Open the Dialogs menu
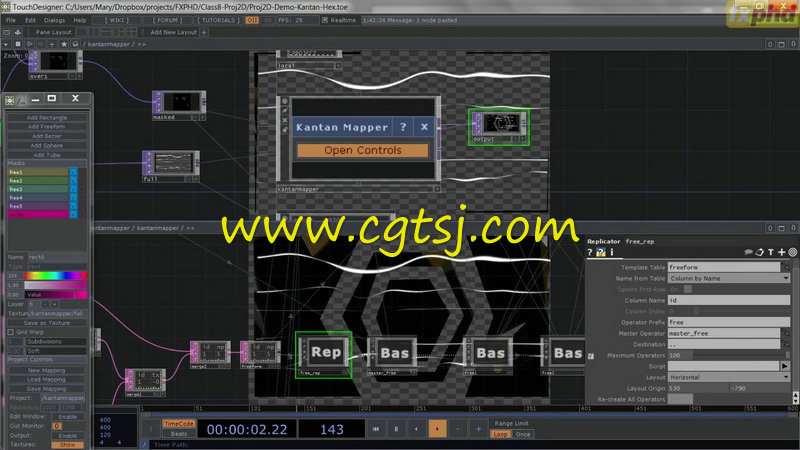Screen dimensions: 800x450 [x=54, y=20]
